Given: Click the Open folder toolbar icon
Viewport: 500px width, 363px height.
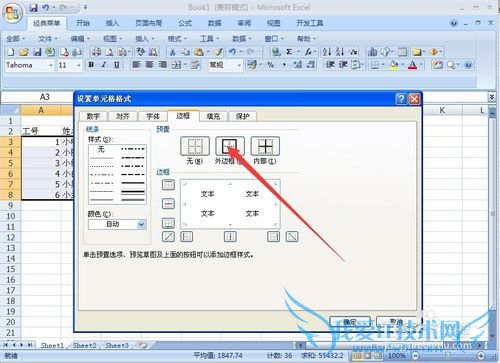Looking at the screenshot, I should pyautogui.click(x=24, y=52).
